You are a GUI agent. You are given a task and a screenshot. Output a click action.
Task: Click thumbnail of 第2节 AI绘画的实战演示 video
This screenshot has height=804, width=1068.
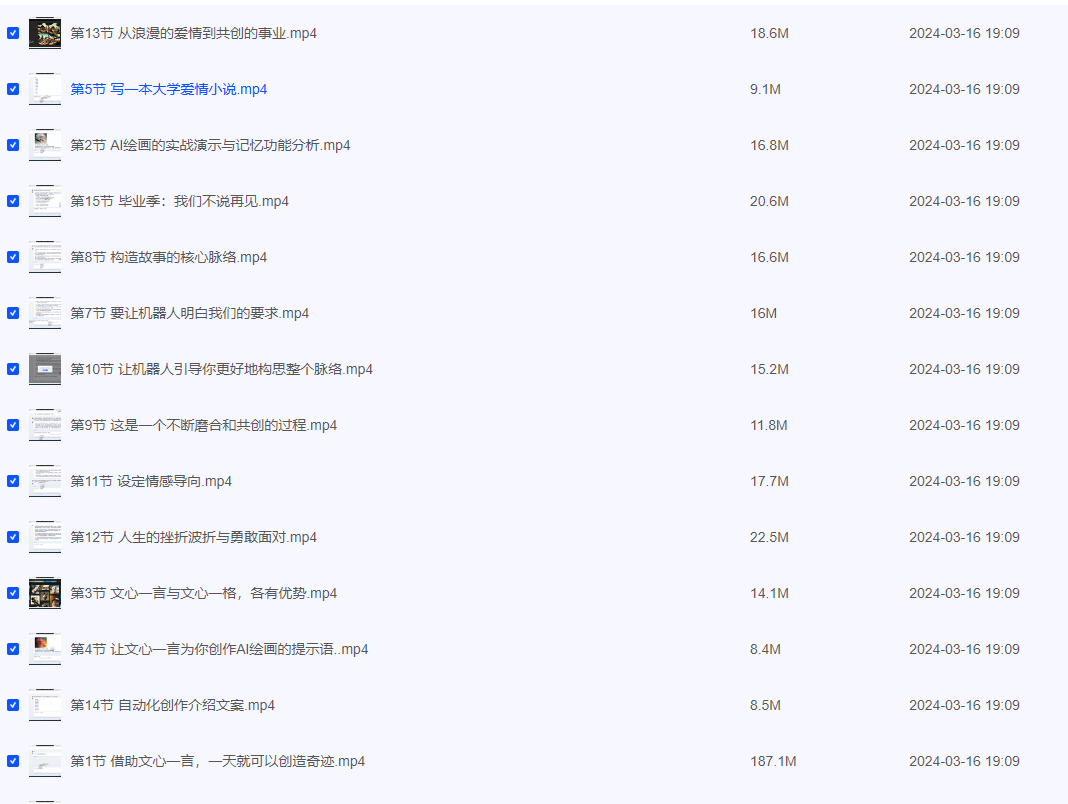pyautogui.click(x=45, y=145)
